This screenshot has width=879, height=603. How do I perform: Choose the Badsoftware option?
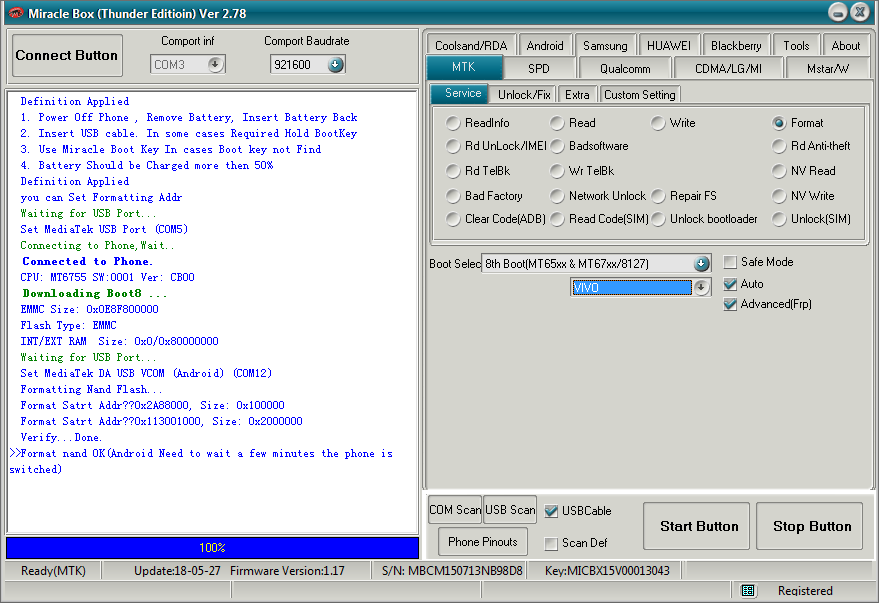(x=557, y=146)
